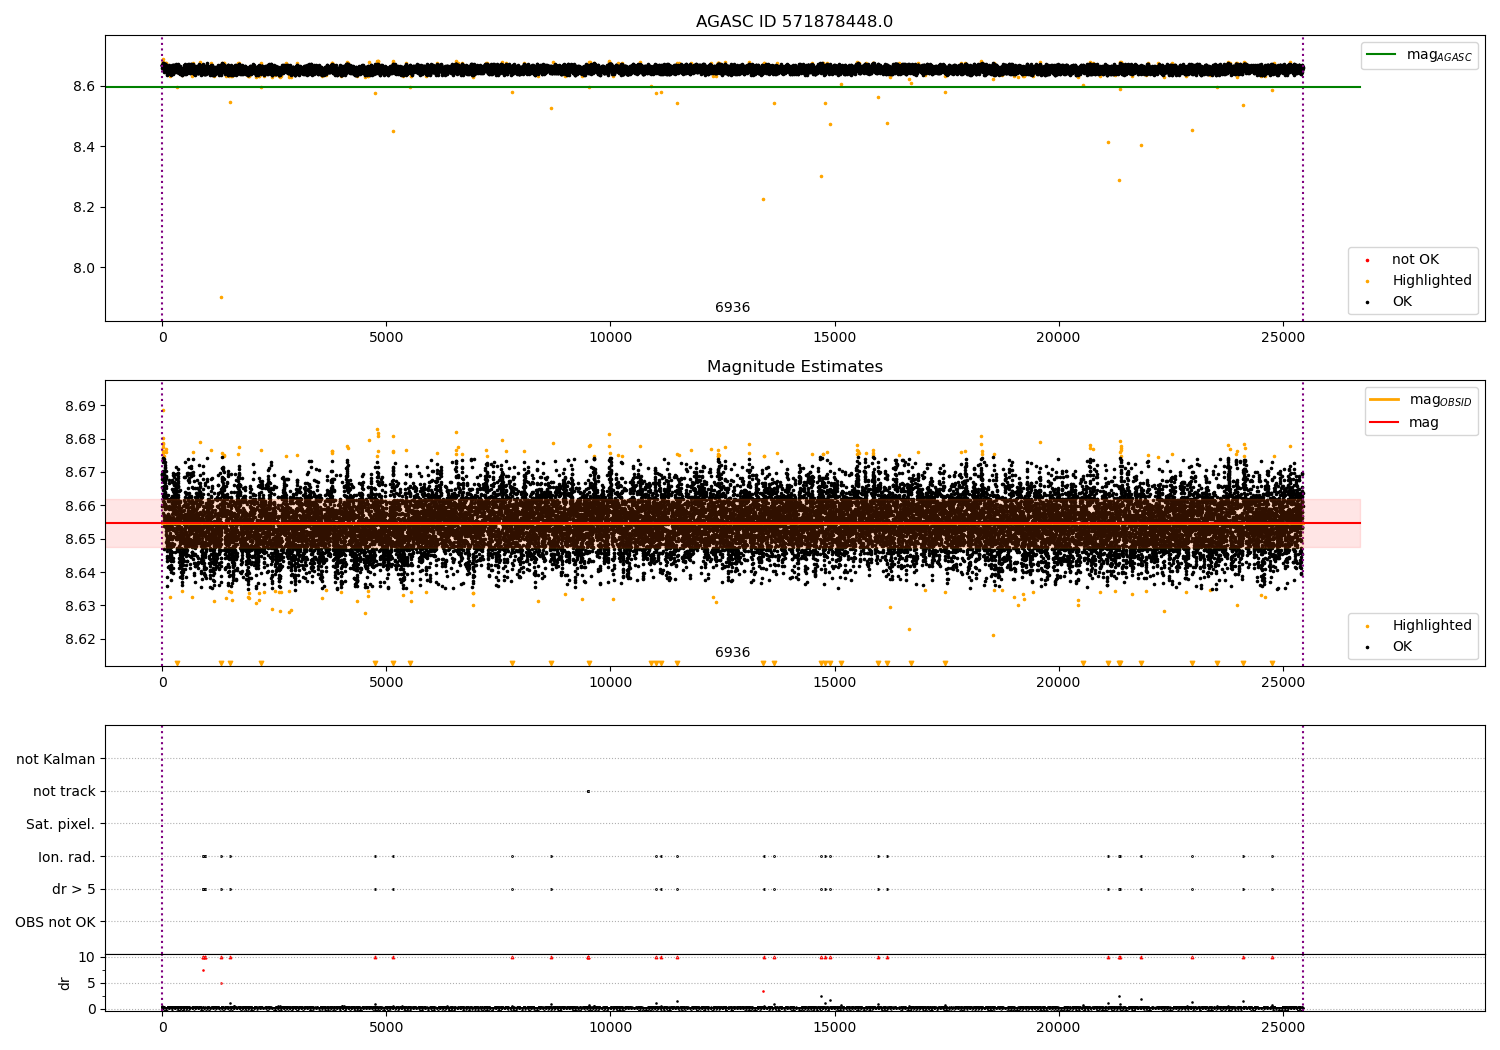Click the 8.62 y-axis tick label

pos(79,640)
